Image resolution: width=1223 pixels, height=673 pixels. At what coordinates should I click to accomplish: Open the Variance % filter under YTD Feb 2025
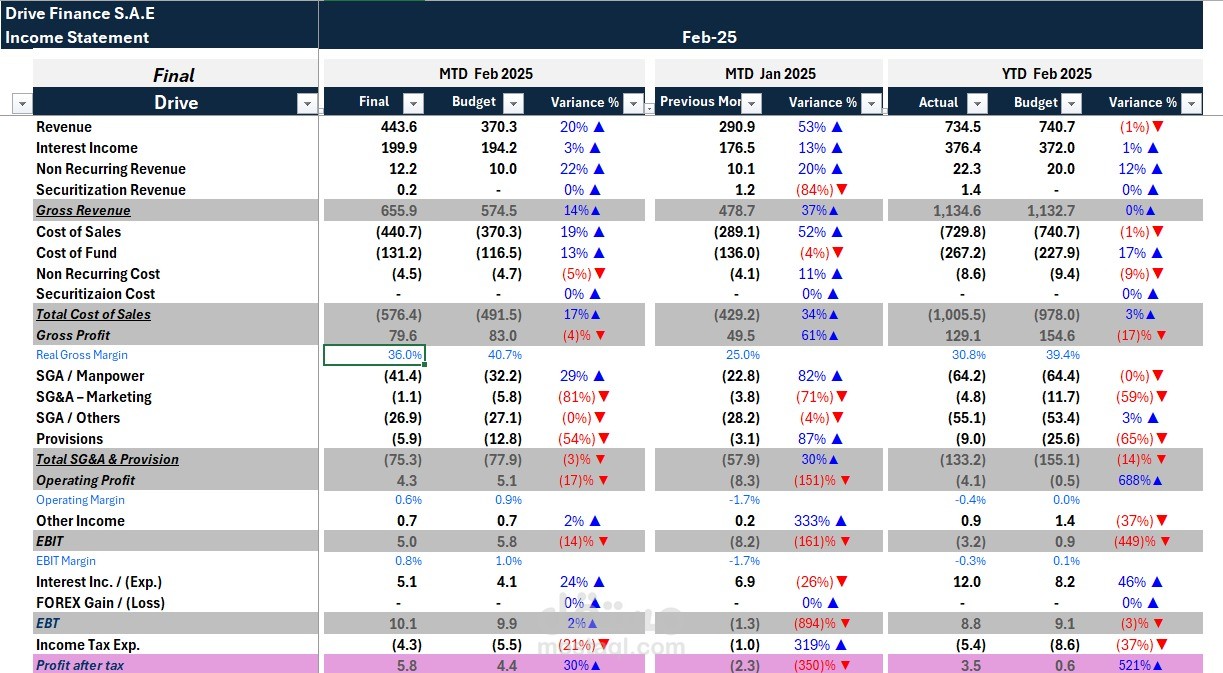pos(1191,103)
